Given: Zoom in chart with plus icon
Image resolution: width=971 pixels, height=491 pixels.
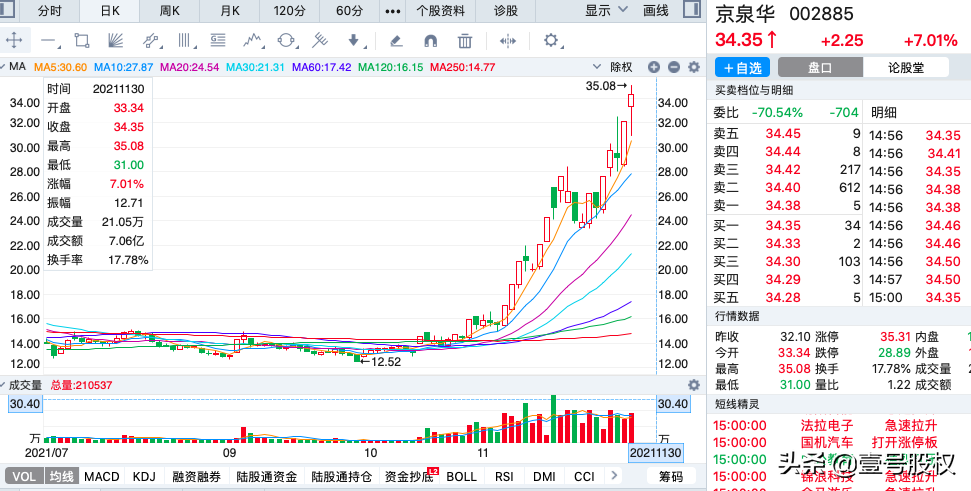Looking at the screenshot, I should [x=654, y=67].
